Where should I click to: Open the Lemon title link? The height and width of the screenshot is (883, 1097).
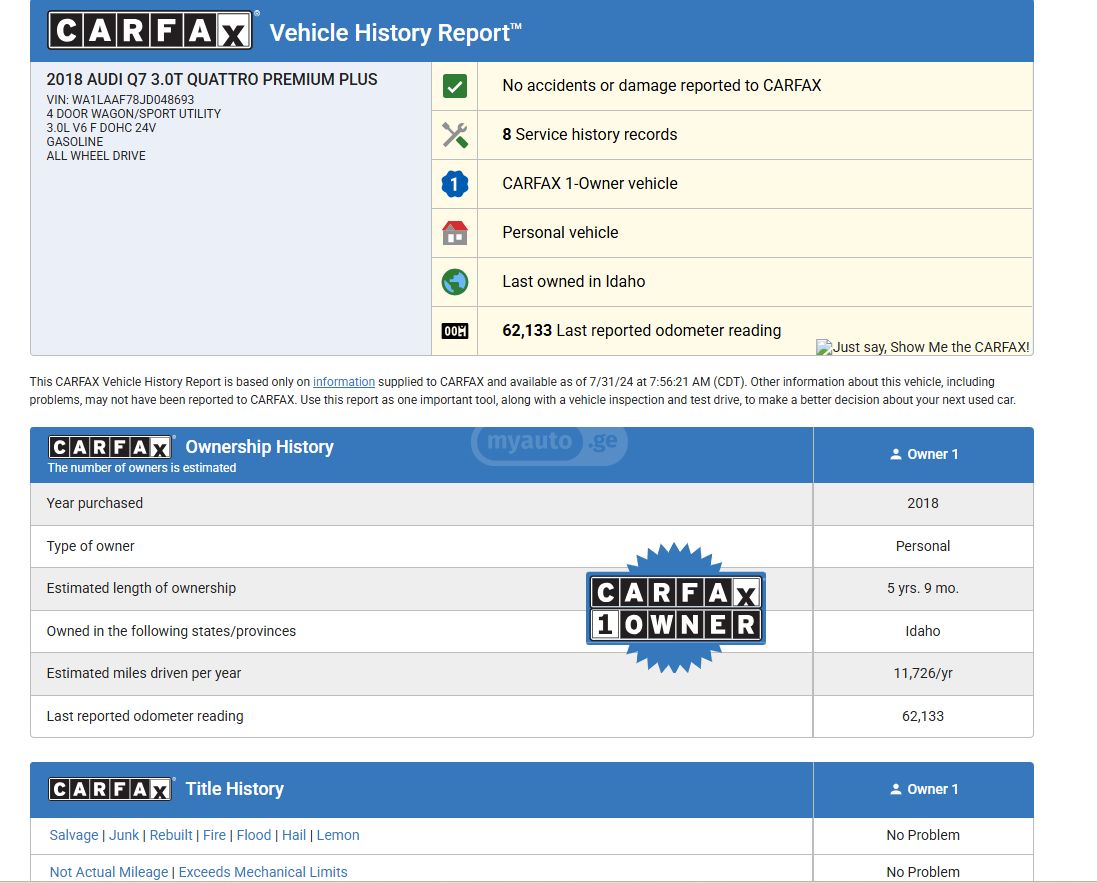pyautogui.click(x=338, y=835)
